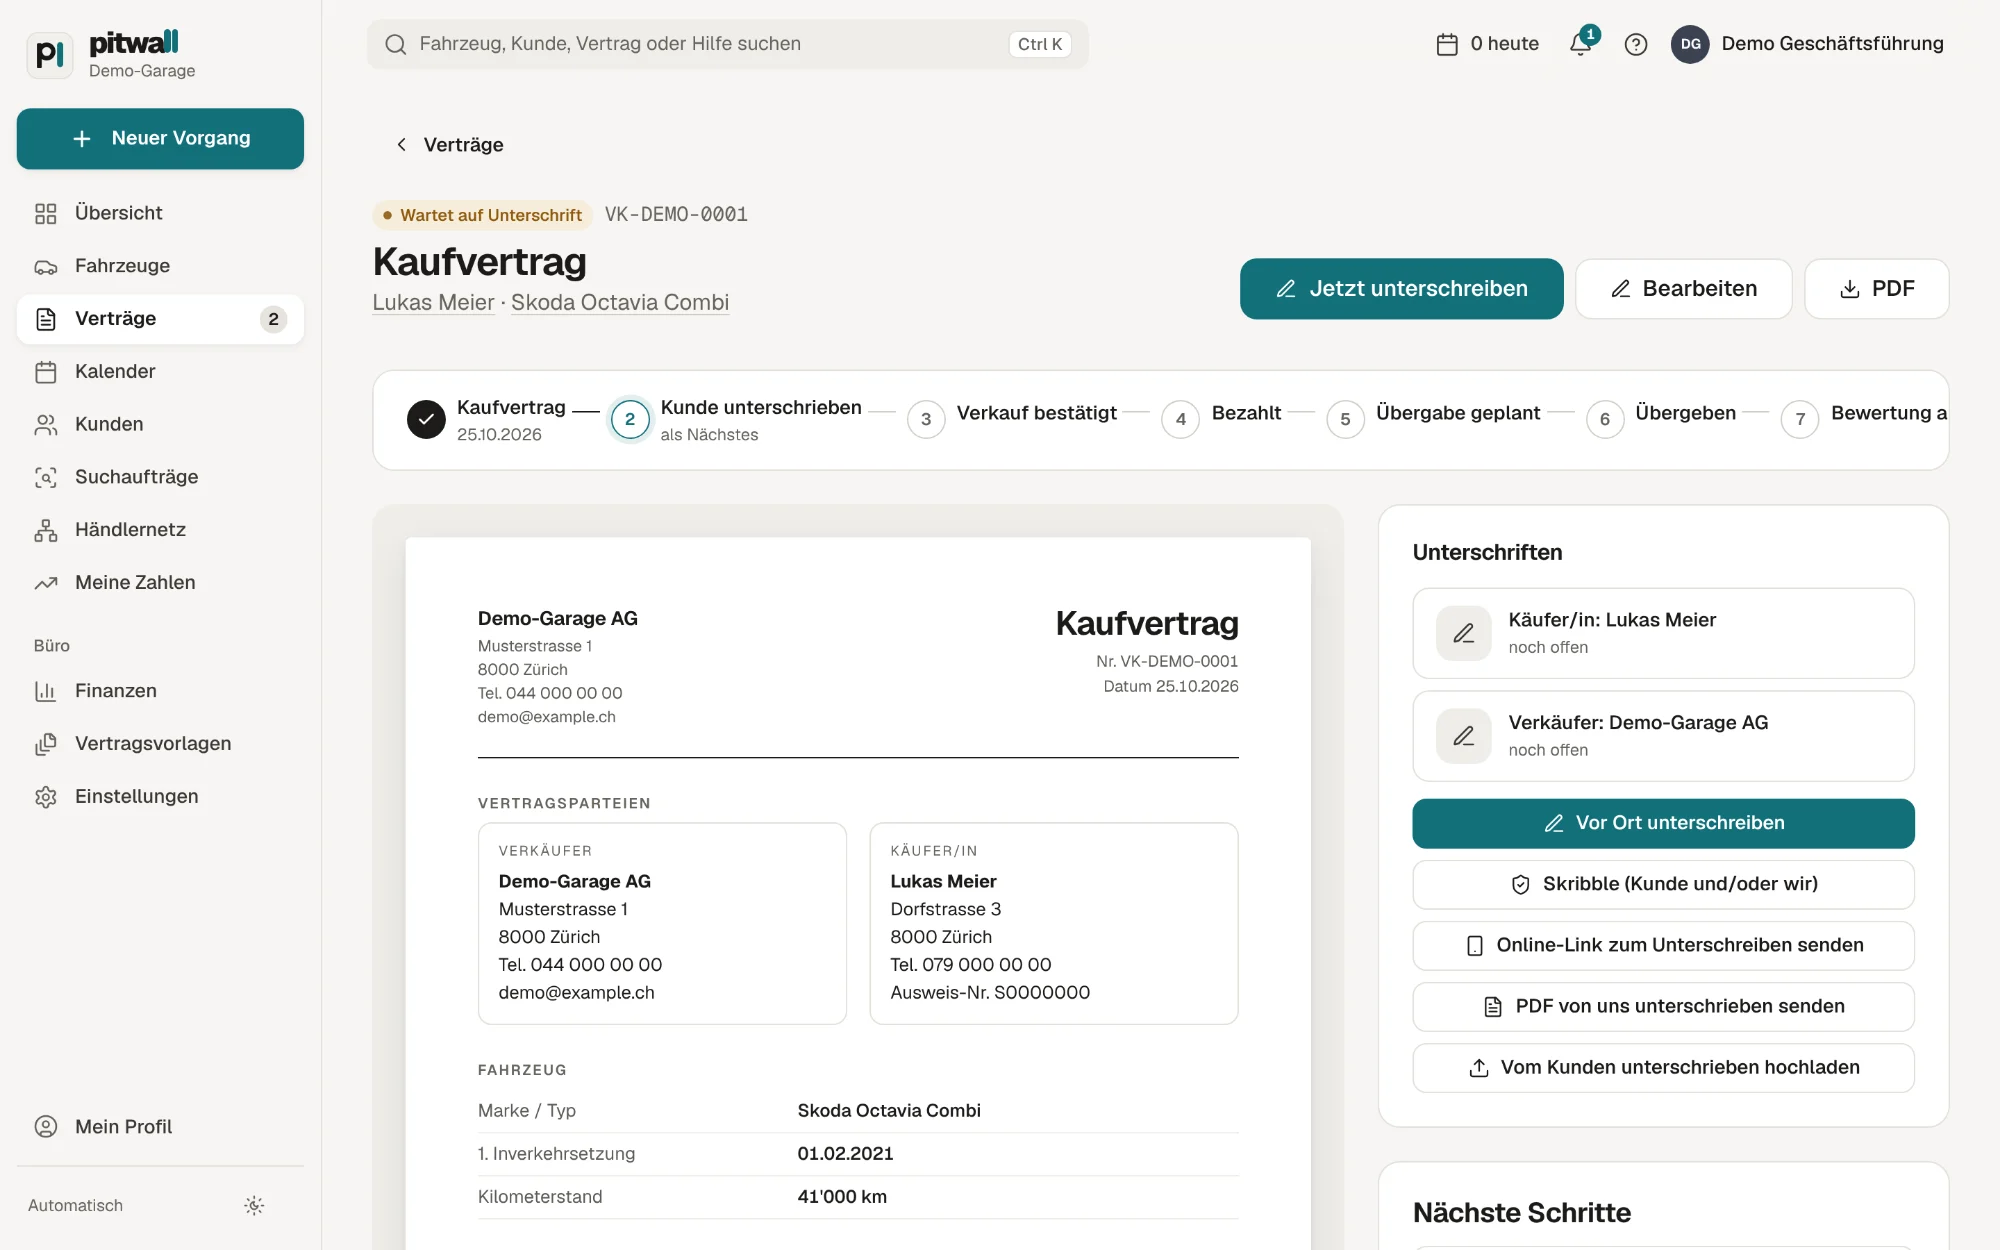Screen dimensions: 2000x1250
Task: Click the pen icon for Verkäufer Demo-Garage AG
Action: click(1463, 736)
